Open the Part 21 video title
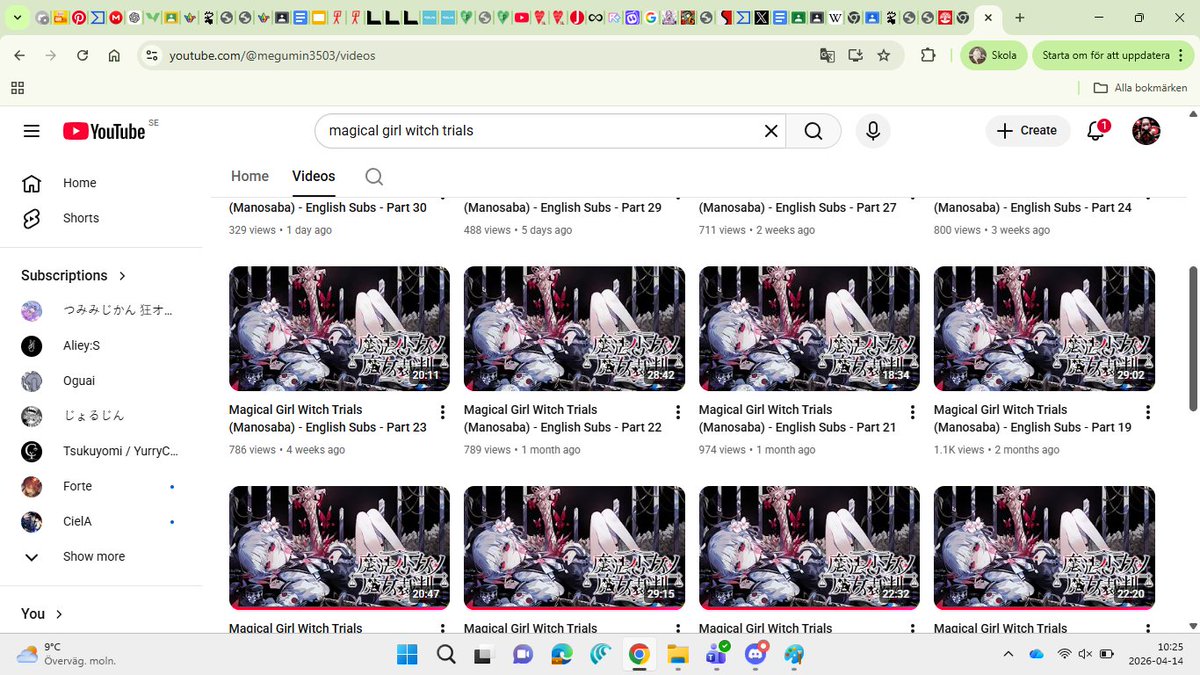The width and height of the screenshot is (1200, 675). pyautogui.click(x=797, y=418)
